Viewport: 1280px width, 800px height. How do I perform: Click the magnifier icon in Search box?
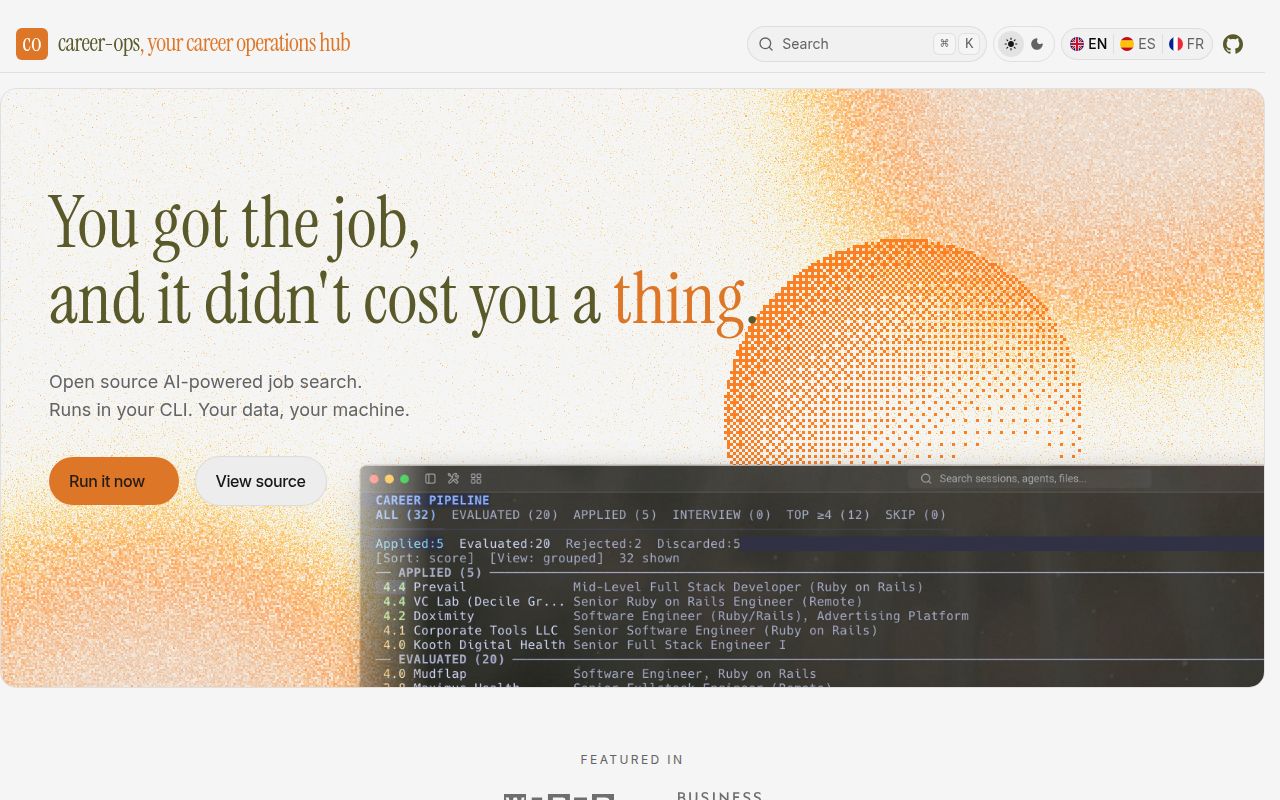coord(766,44)
